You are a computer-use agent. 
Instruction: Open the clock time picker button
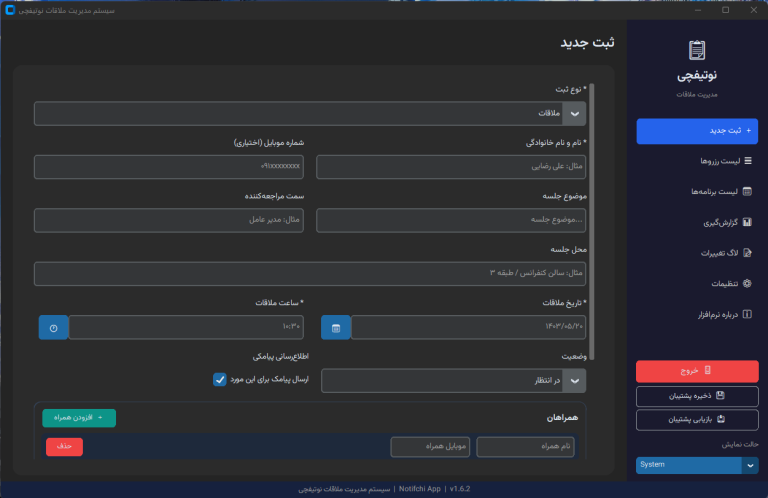pyautogui.click(x=53, y=328)
